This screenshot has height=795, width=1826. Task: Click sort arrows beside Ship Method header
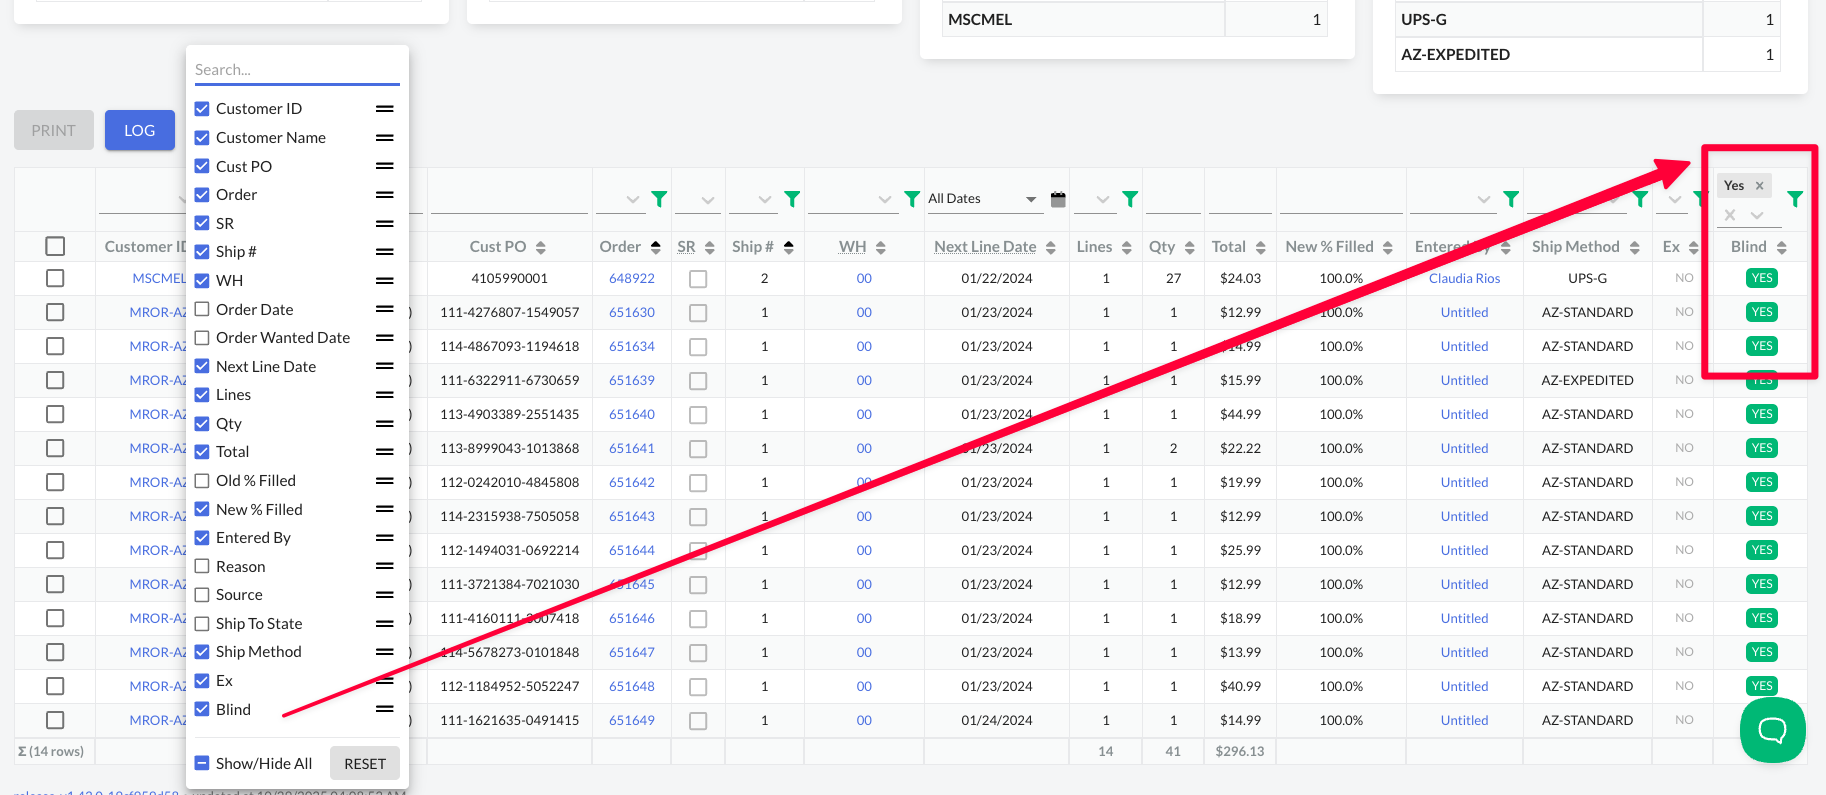(x=1634, y=247)
